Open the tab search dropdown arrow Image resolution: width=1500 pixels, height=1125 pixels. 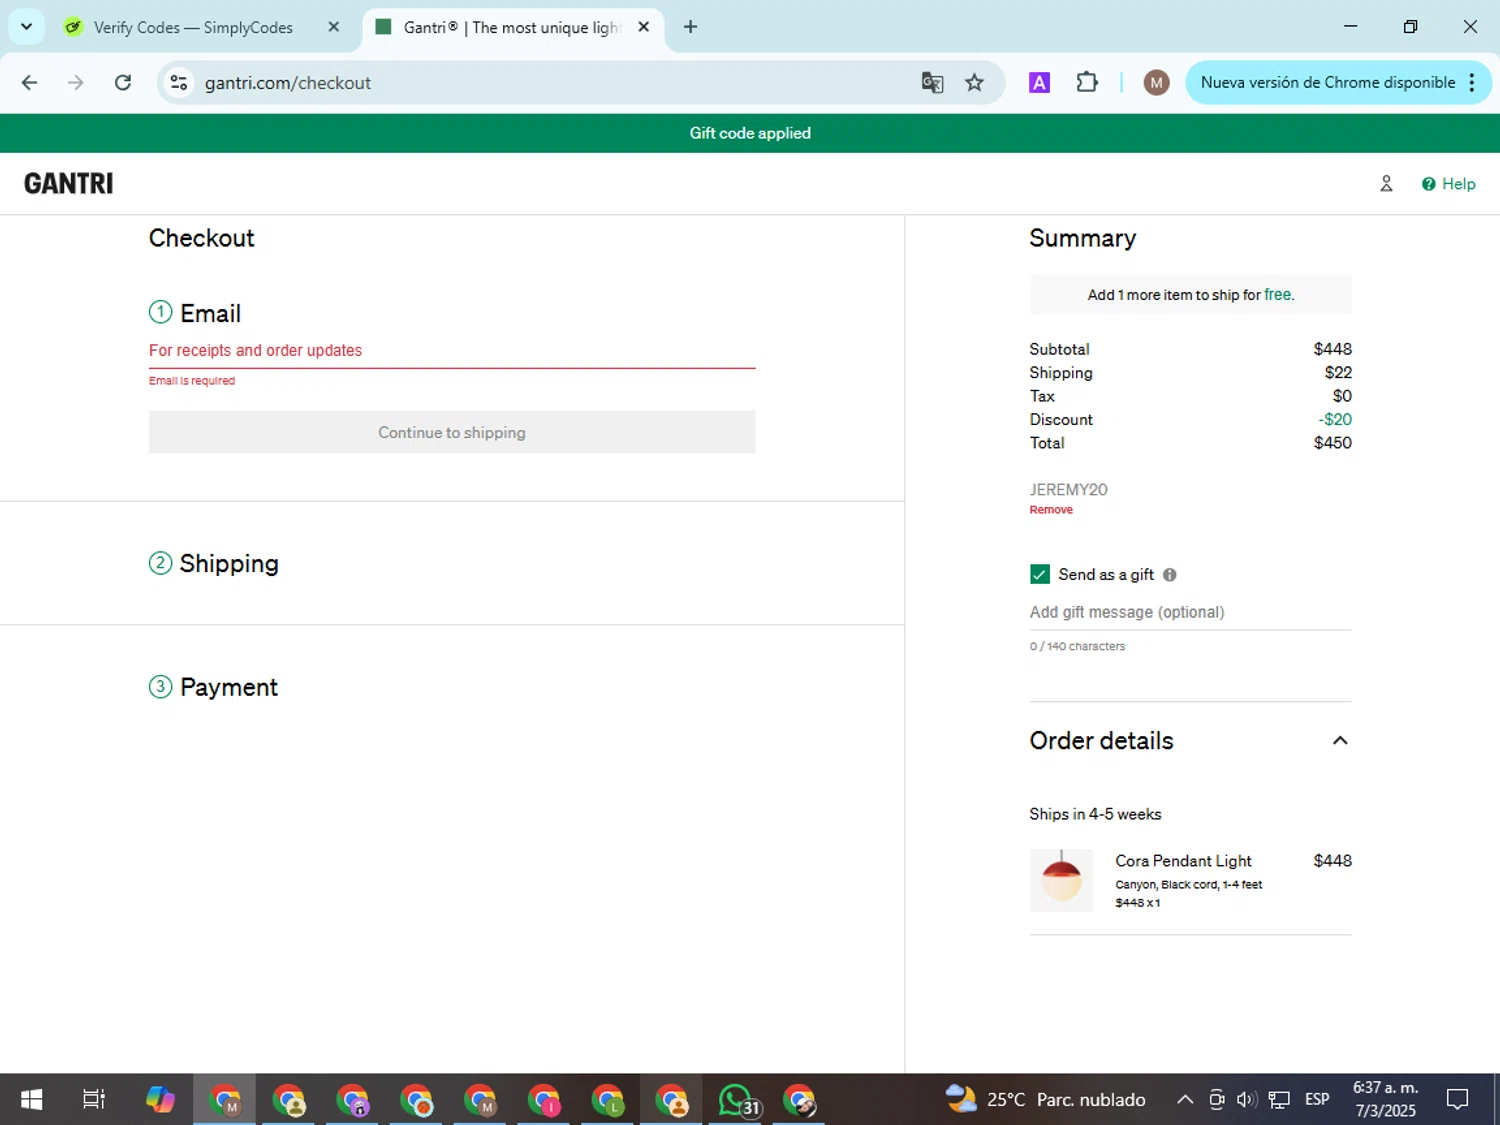pos(26,27)
